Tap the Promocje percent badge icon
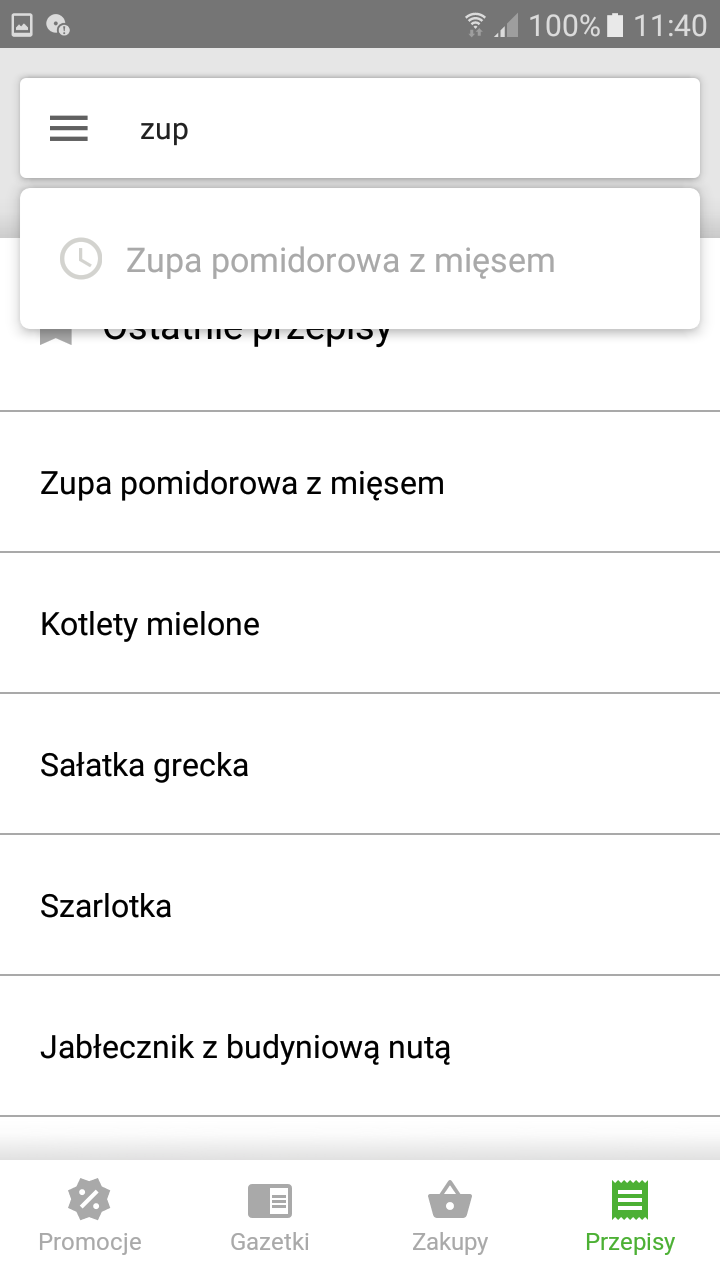The width and height of the screenshot is (720, 1280). click(x=89, y=1200)
